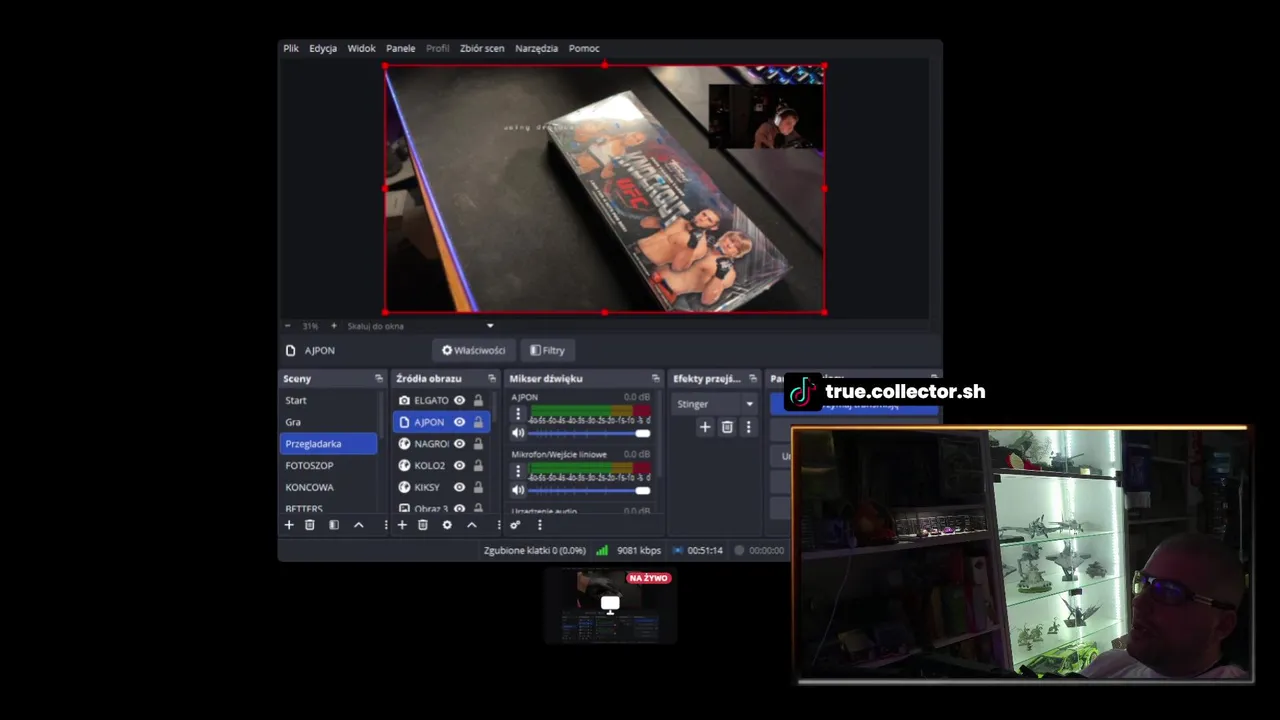Open the Pomoc menu

pyautogui.click(x=584, y=48)
